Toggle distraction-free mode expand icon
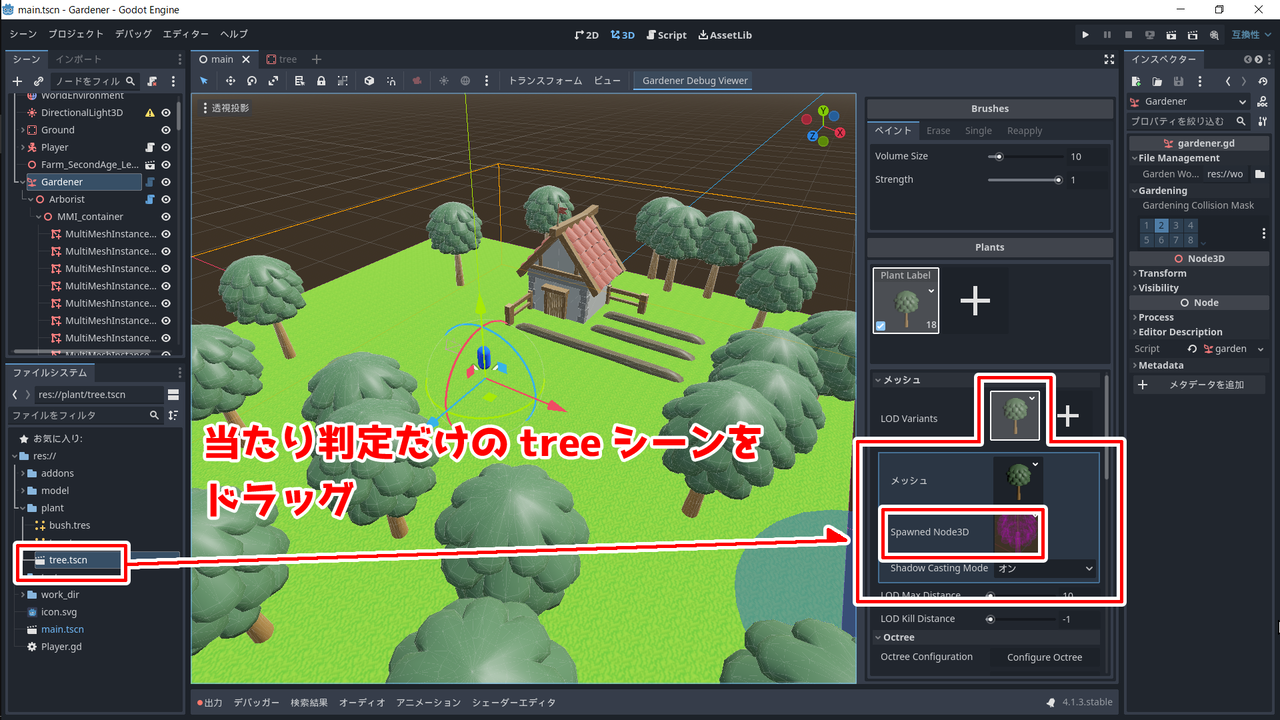Image resolution: width=1280 pixels, height=720 pixels. tap(1109, 59)
